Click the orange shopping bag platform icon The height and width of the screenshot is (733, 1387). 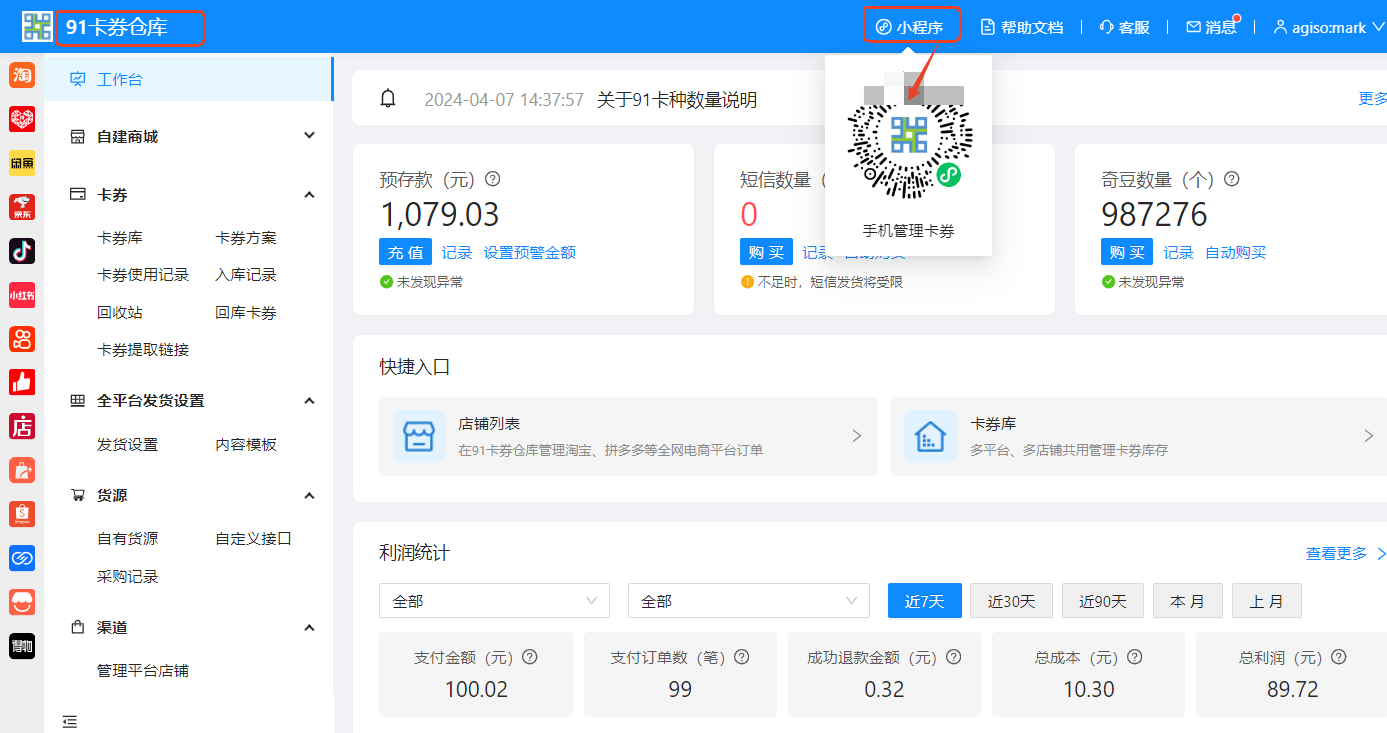point(22,470)
